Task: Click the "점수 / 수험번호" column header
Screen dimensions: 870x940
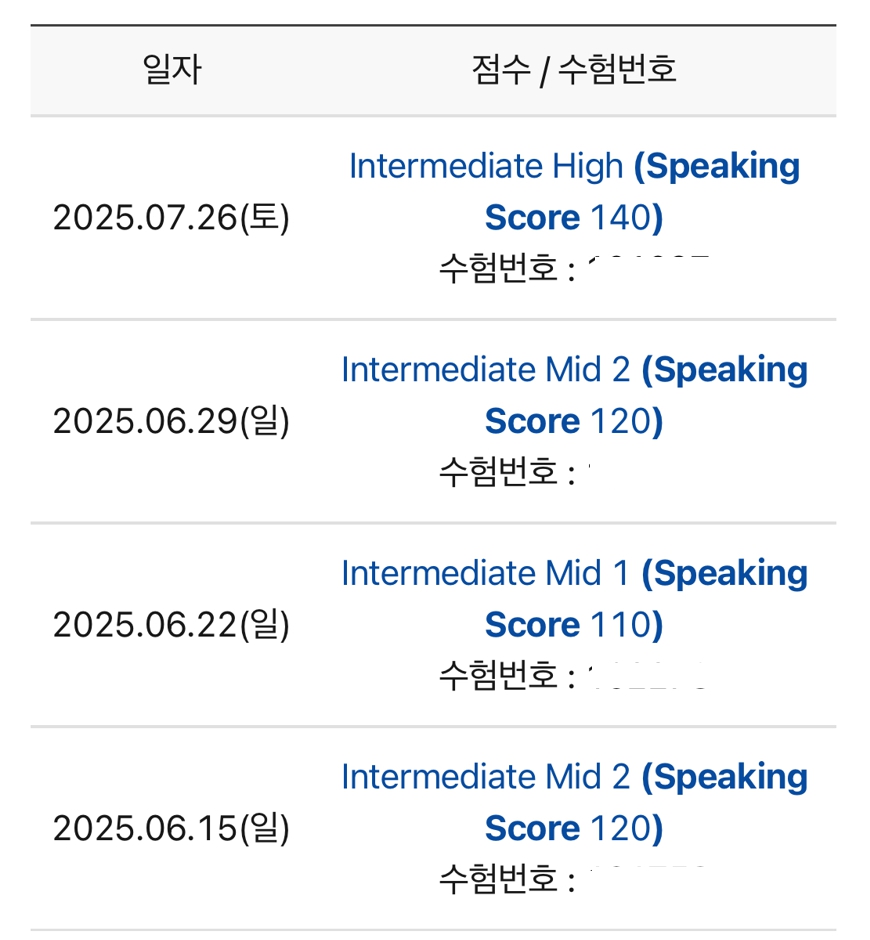Action: [x=574, y=70]
